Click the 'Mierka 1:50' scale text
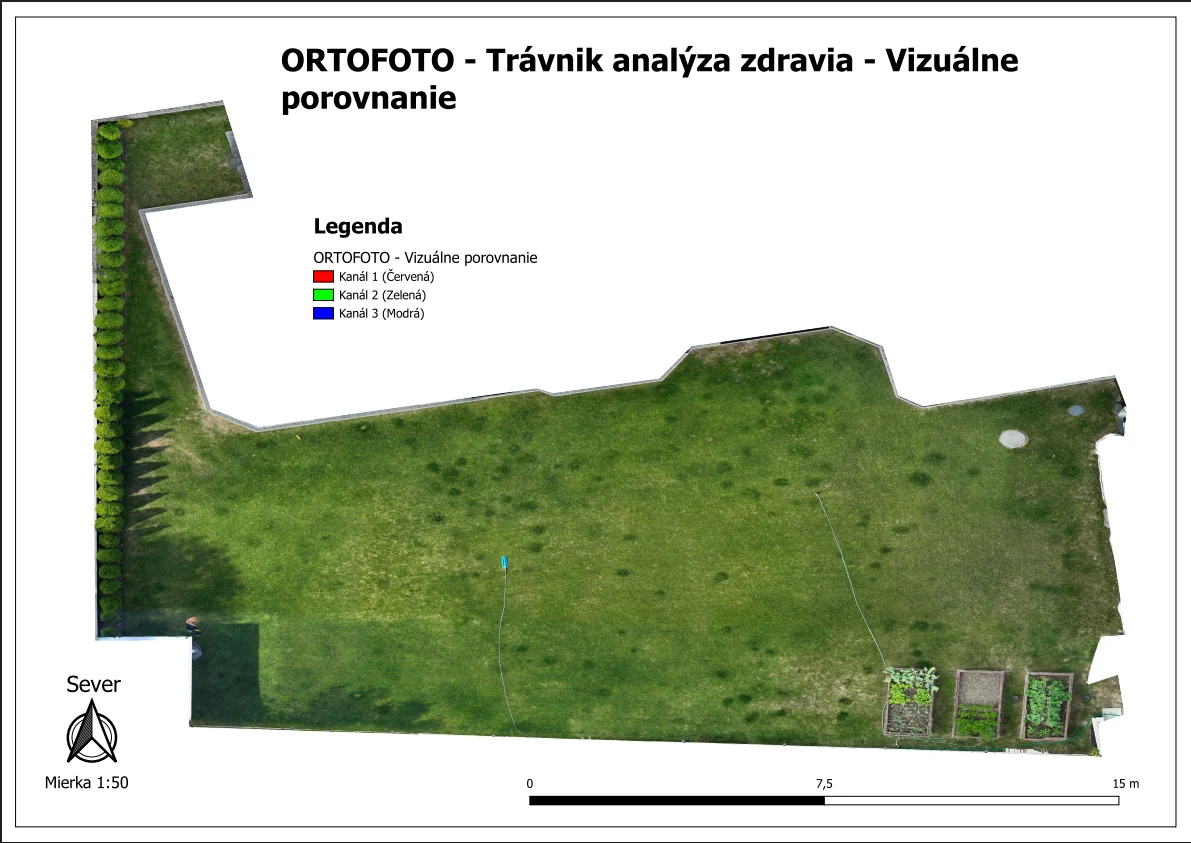Image resolution: width=1191 pixels, height=843 pixels. [x=87, y=782]
